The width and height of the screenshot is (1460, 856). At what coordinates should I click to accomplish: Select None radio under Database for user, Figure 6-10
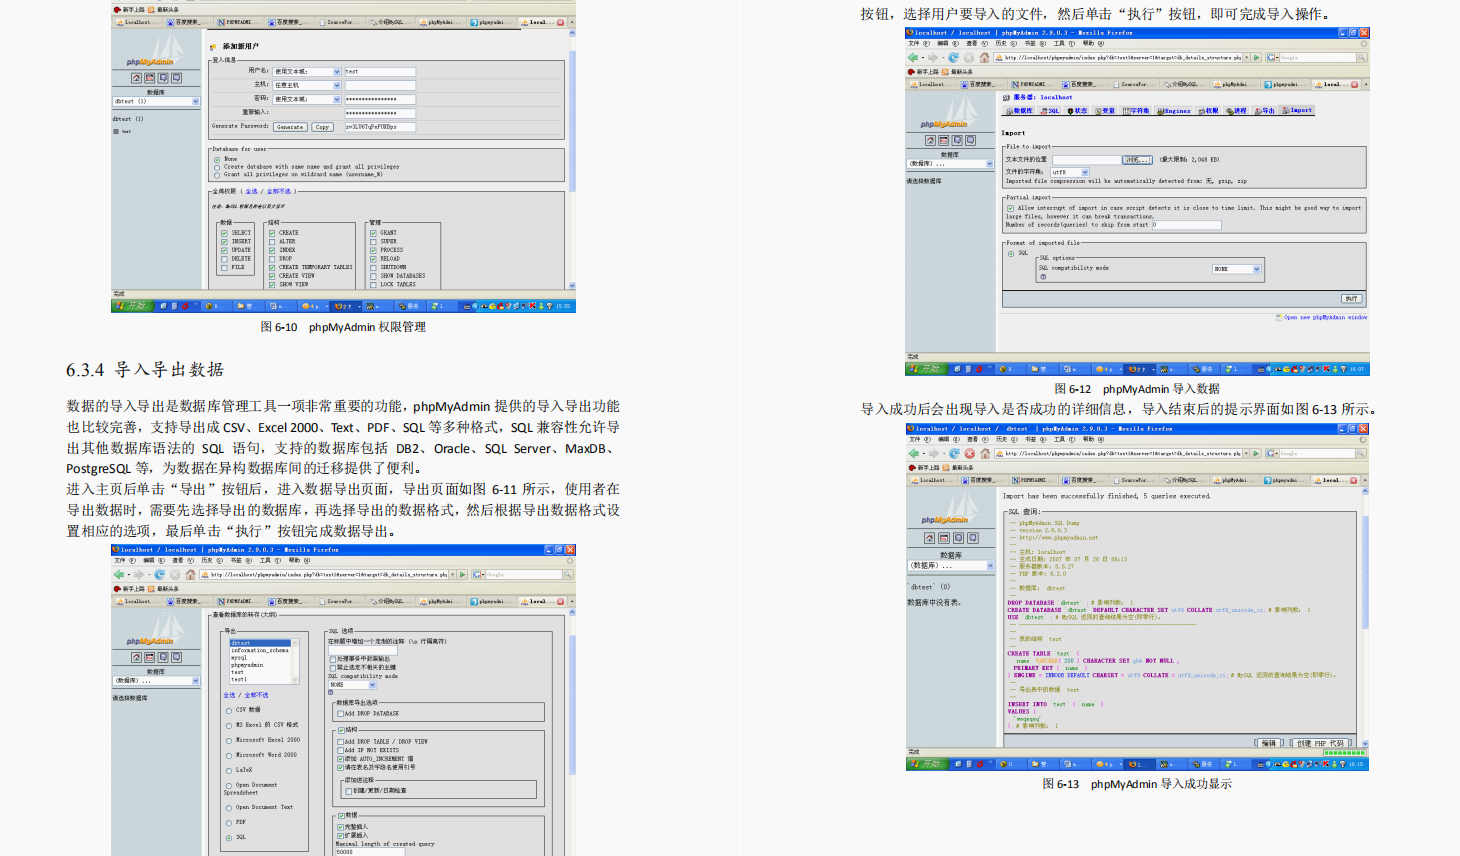217,159
